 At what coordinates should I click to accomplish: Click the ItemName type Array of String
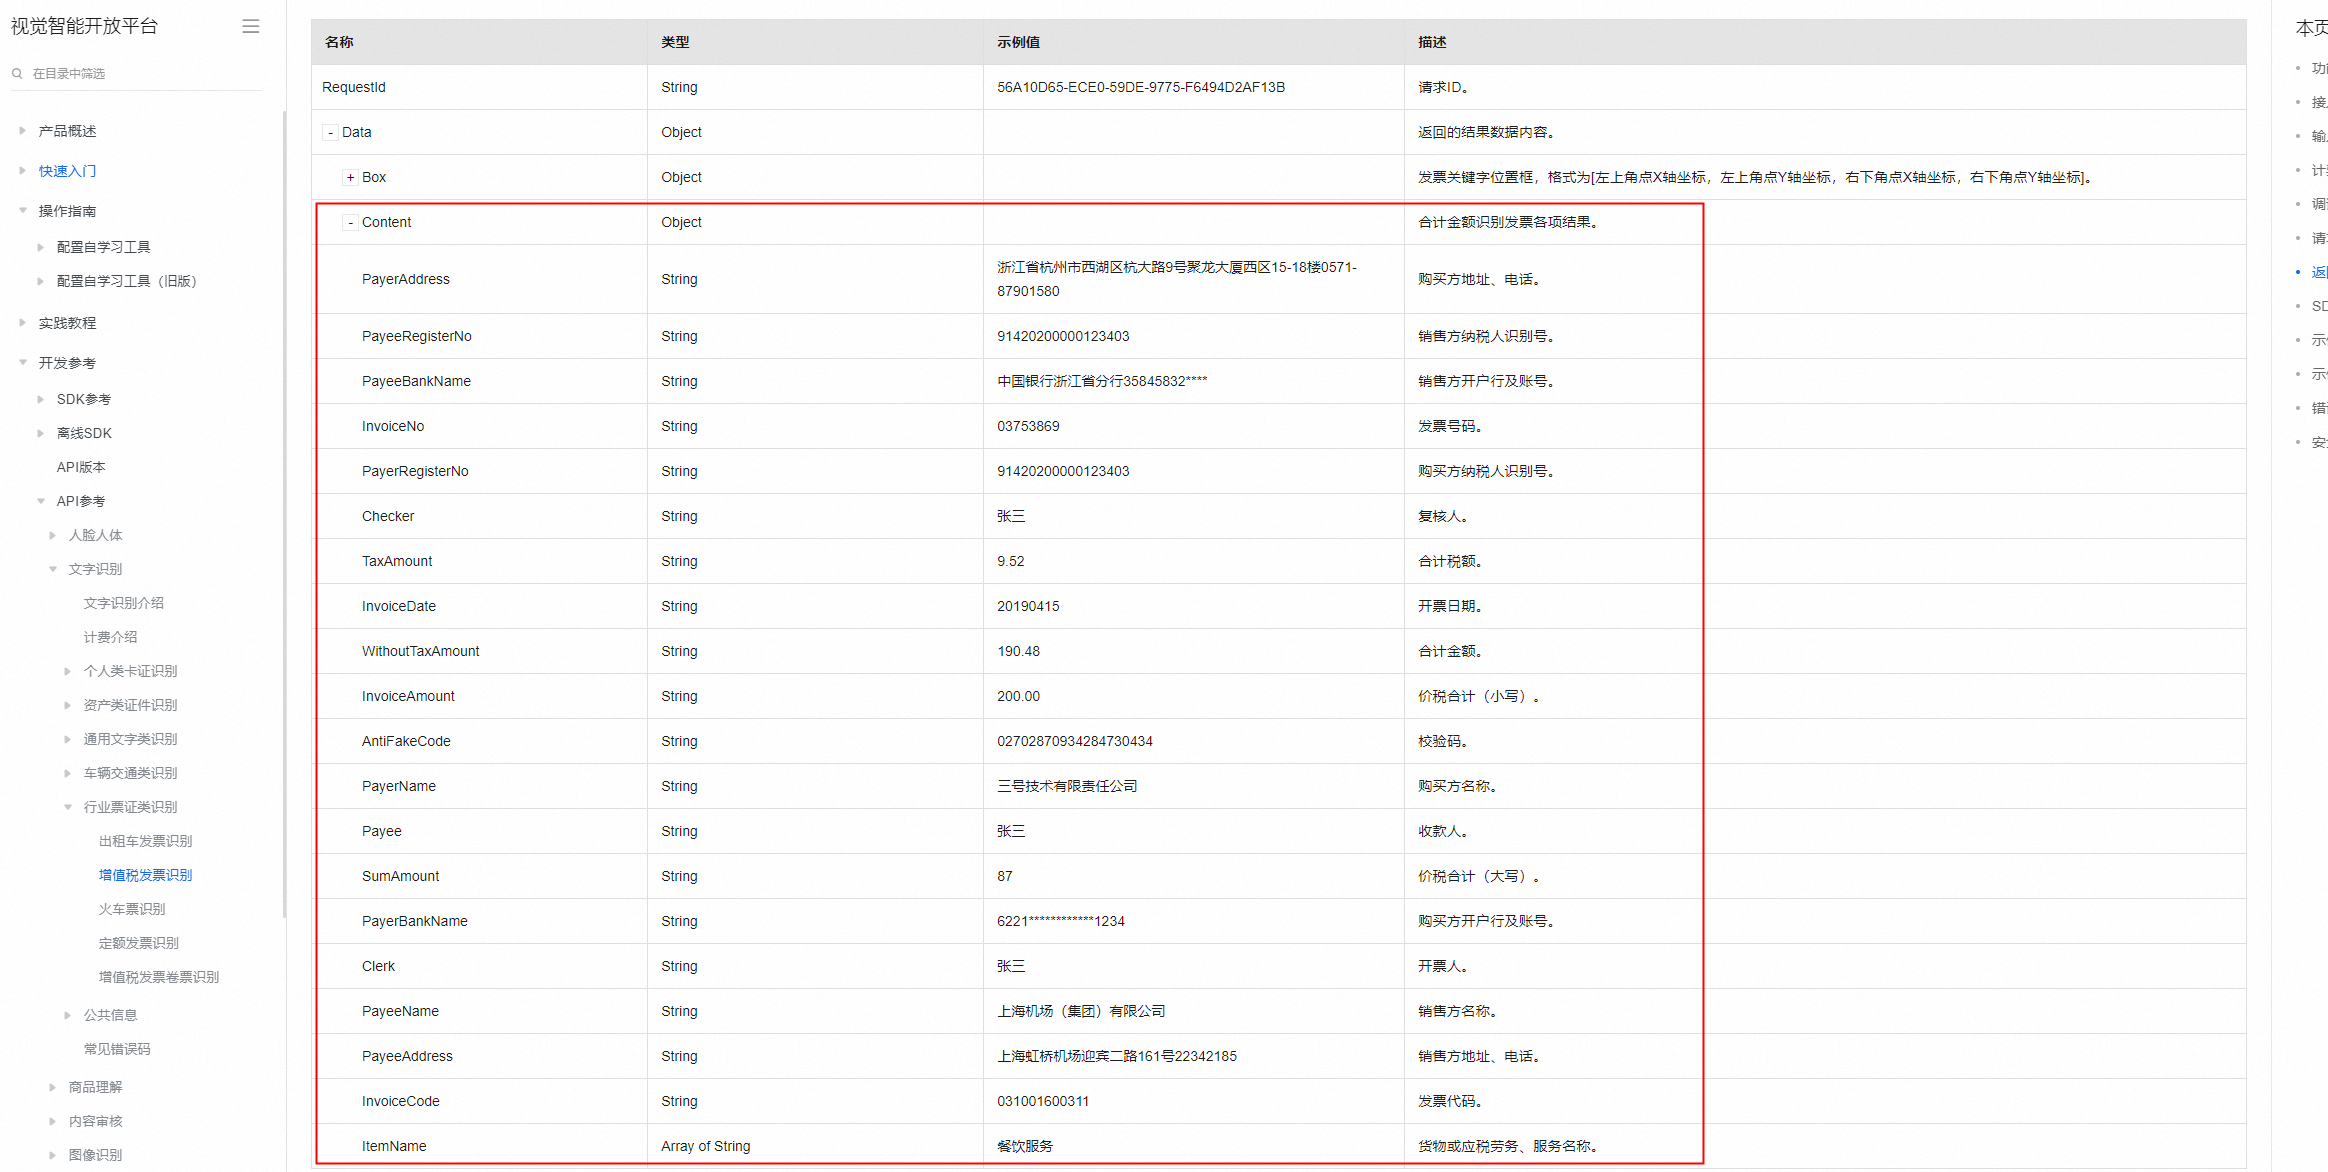706,1146
